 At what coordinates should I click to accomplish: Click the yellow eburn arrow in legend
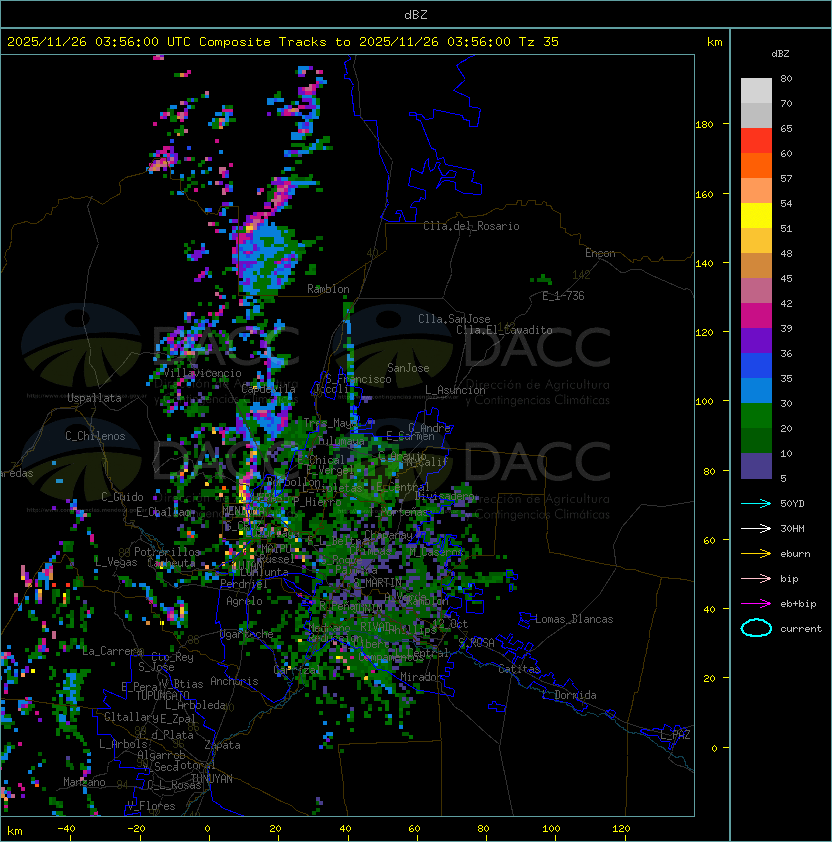click(756, 554)
